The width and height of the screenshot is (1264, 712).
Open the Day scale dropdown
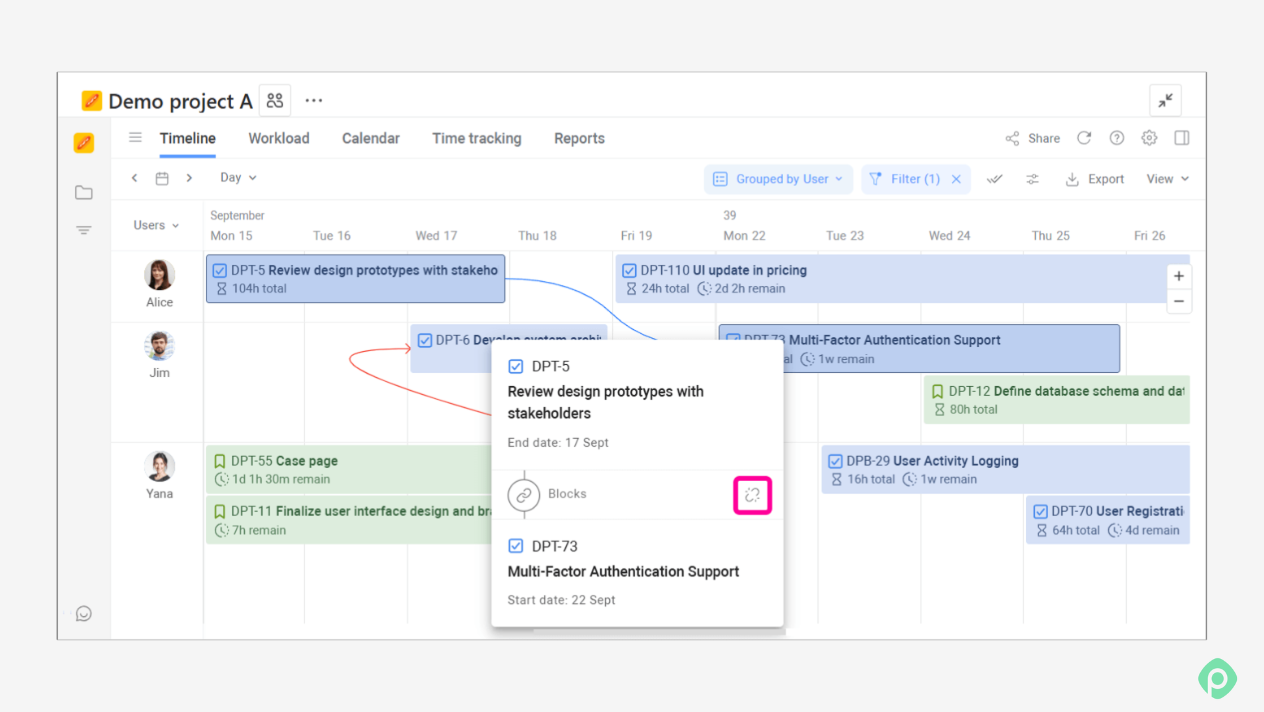[238, 177]
